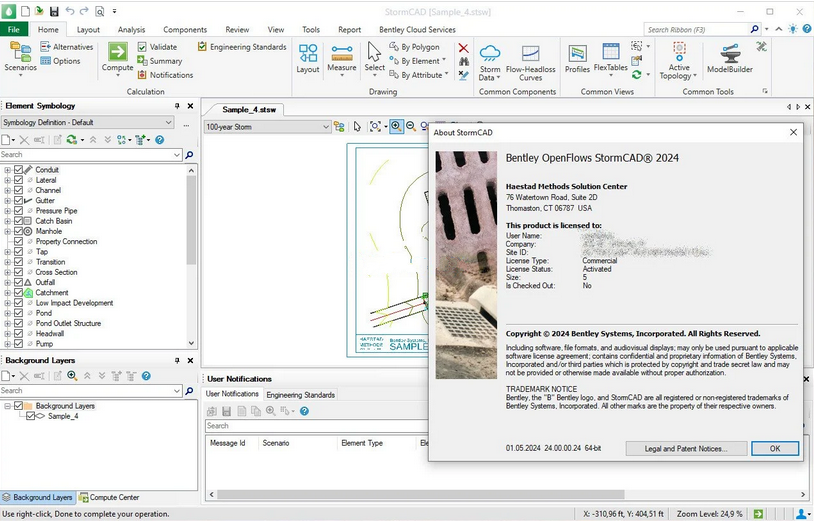Open the By Attribute dropdown arrow
The image size is (814, 521).
[446, 74]
